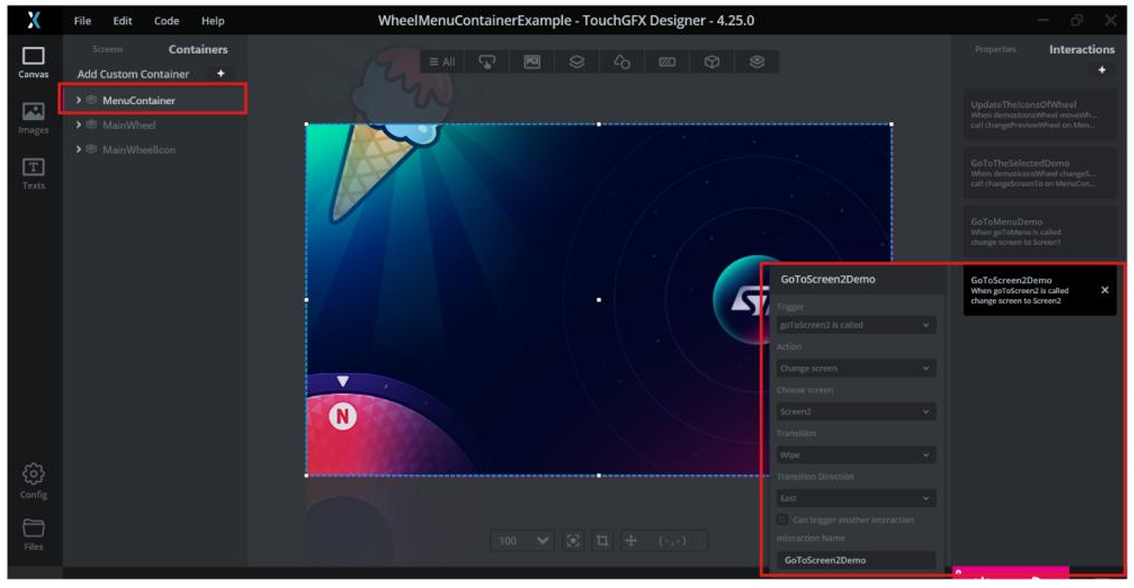The width and height of the screenshot is (1134, 588).
Task: Add a new interaction with plus icon
Action: (1101, 70)
